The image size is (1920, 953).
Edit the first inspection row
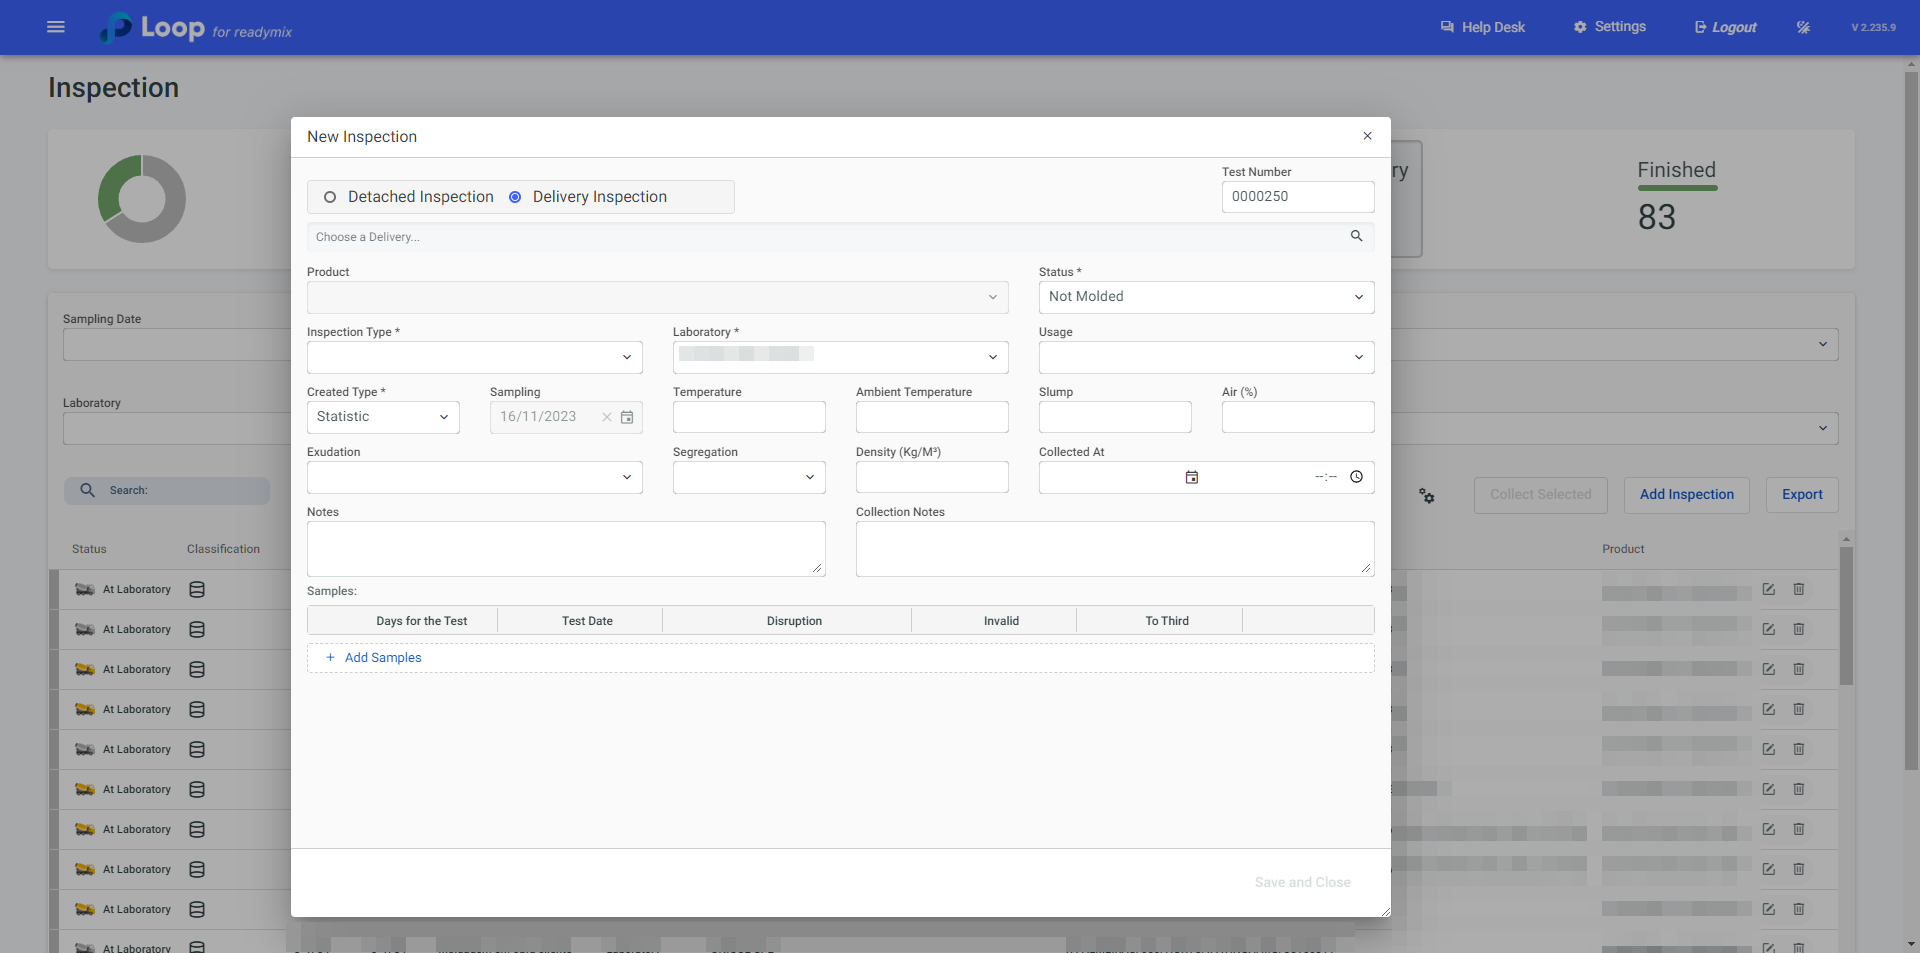click(1768, 590)
